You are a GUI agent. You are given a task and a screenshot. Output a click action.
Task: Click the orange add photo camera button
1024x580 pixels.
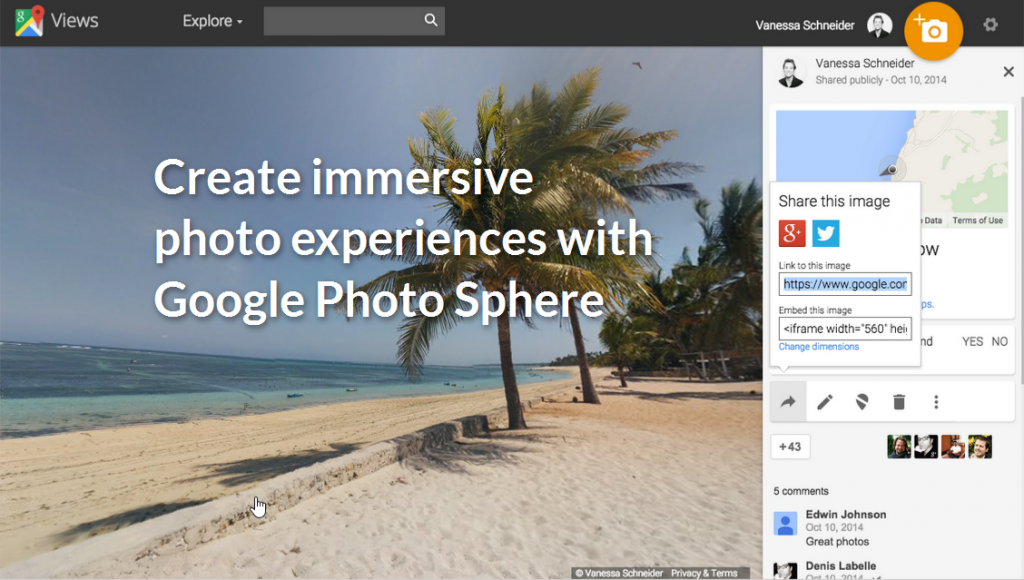[x=933, y=31]
